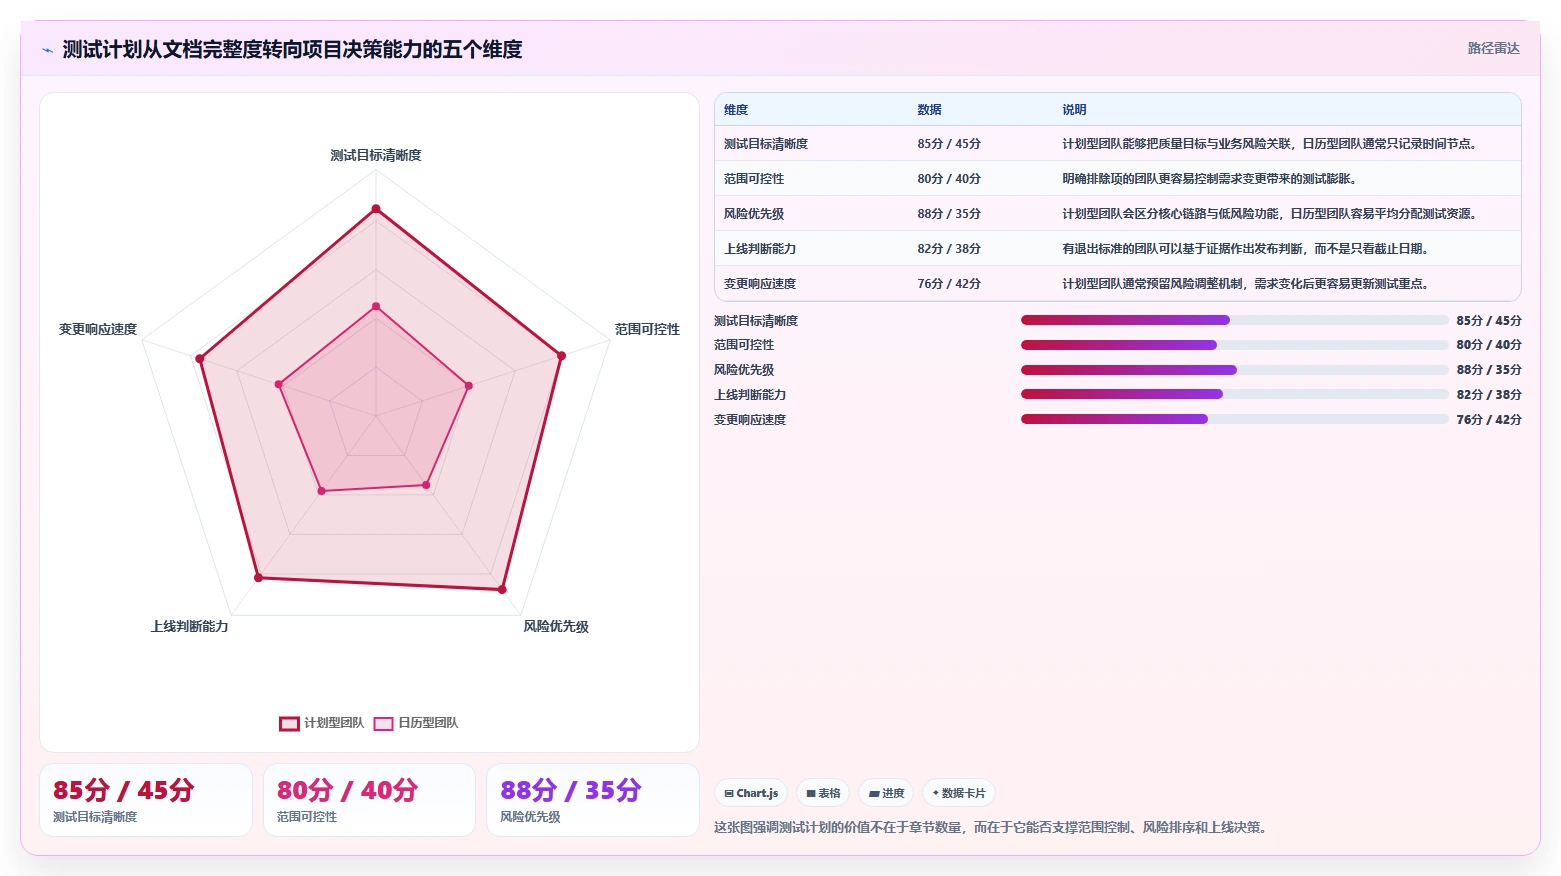This screenshot has height=876, width=1561.
Task: Click the 变更响应速度 progress bar
Action: 1234,419
